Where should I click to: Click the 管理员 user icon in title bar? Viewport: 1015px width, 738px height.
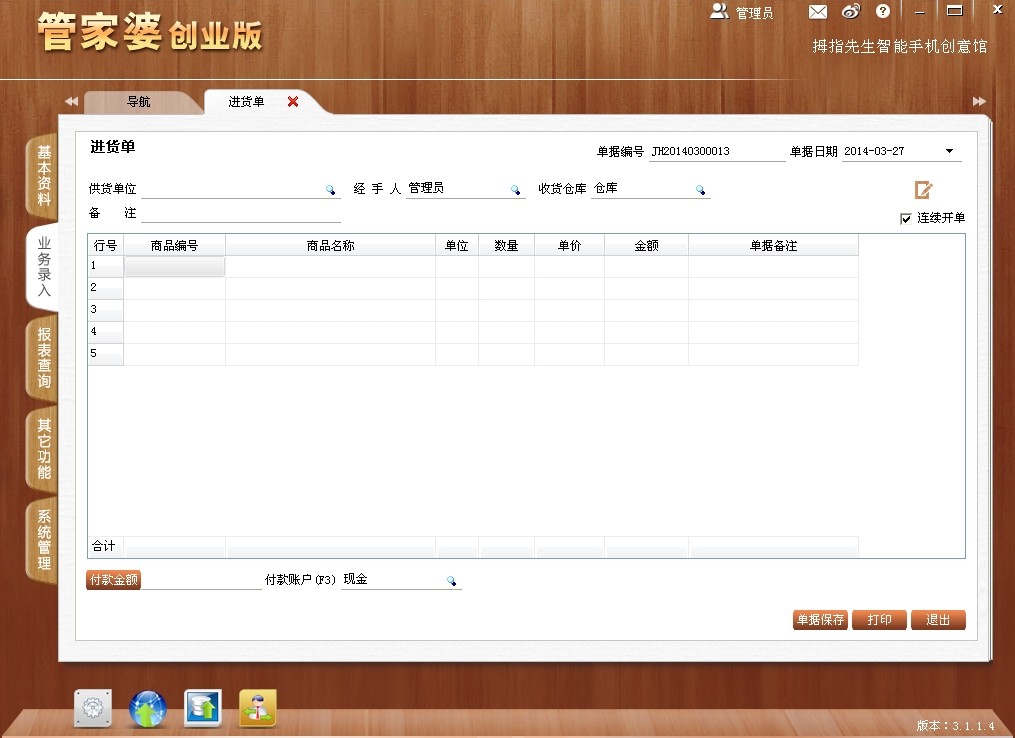[x=718, y=11]
